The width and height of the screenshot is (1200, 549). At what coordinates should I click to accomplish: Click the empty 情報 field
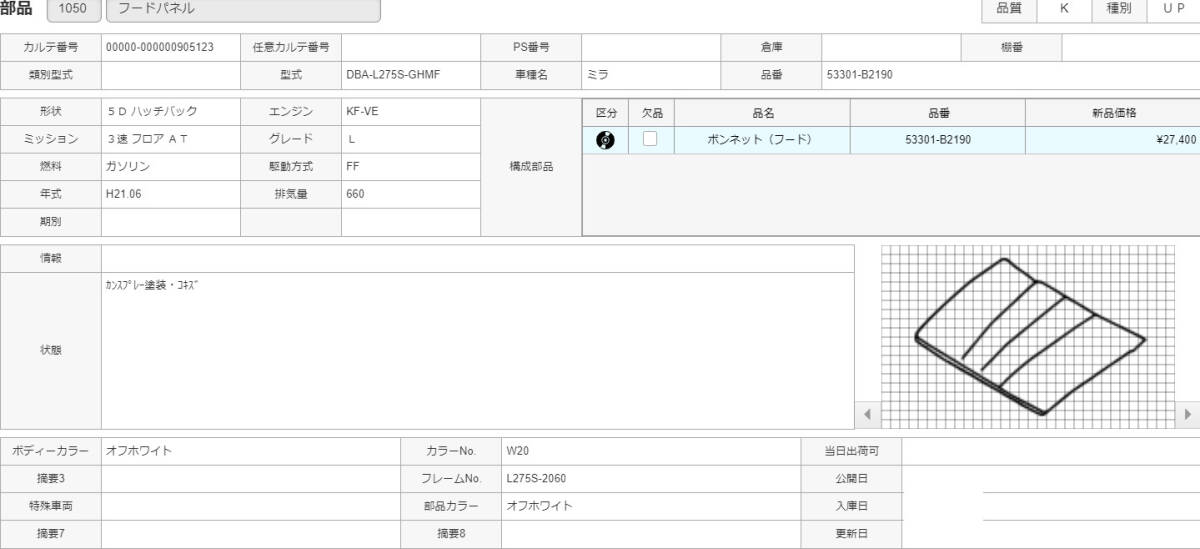pyautogui.click(x=478, y=258)
